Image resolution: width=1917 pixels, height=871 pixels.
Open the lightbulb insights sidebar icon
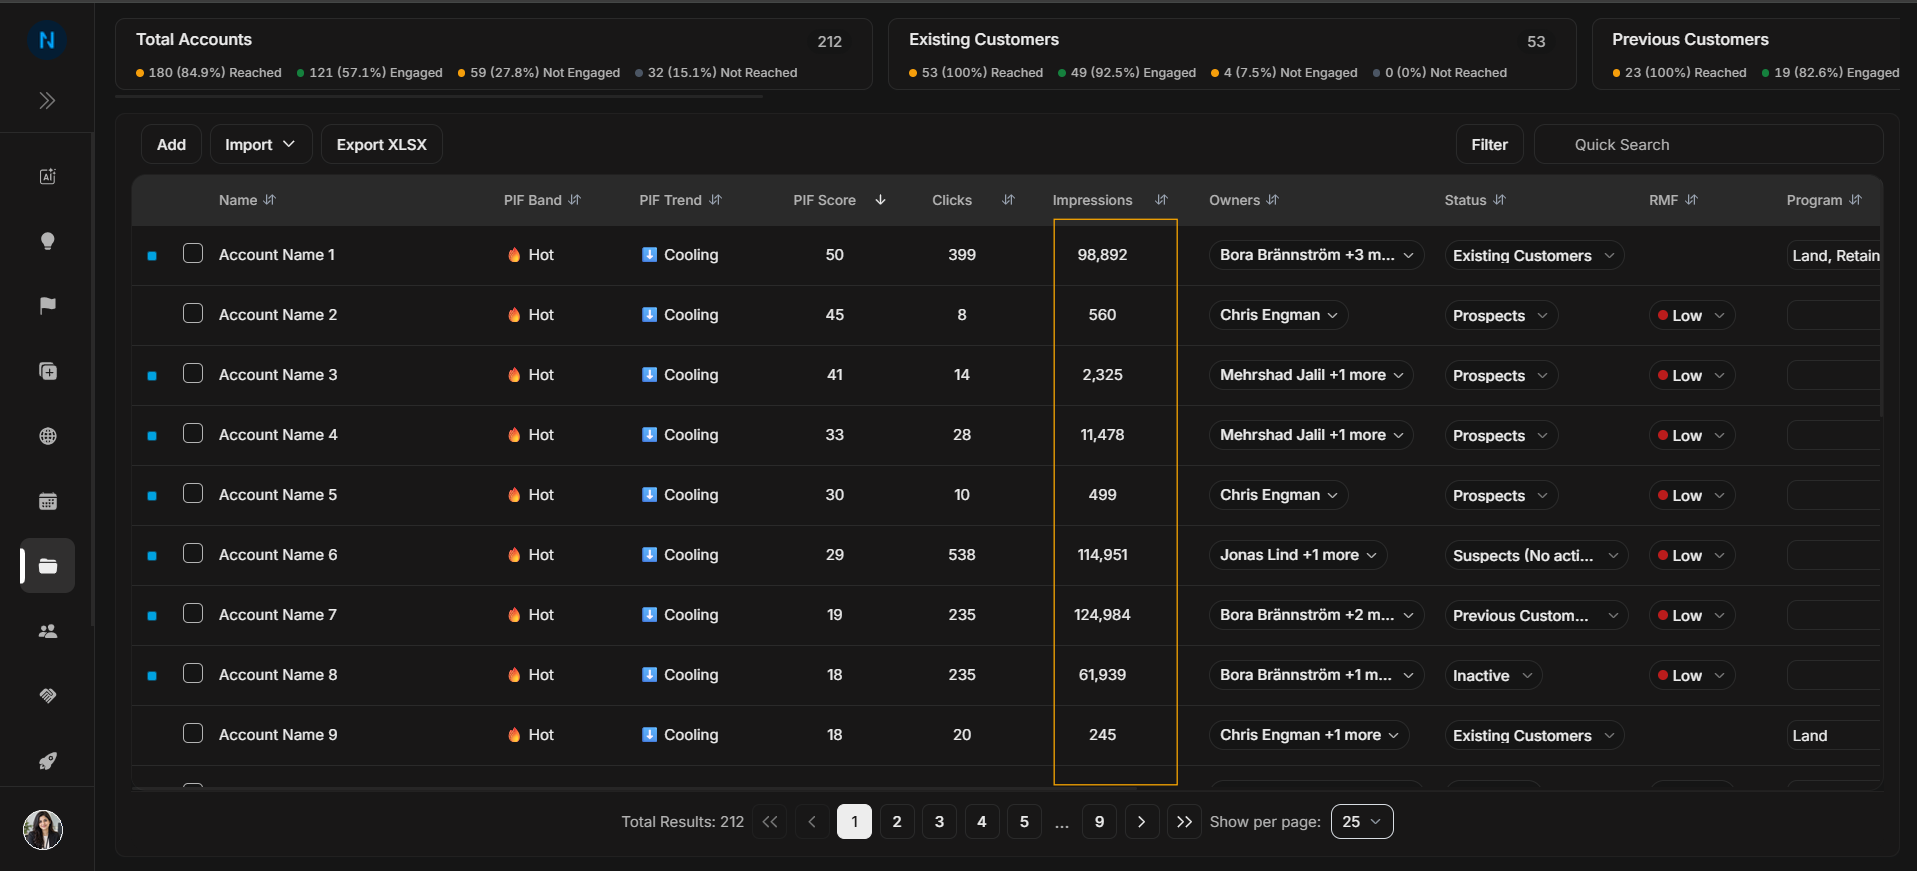(47, 241)
